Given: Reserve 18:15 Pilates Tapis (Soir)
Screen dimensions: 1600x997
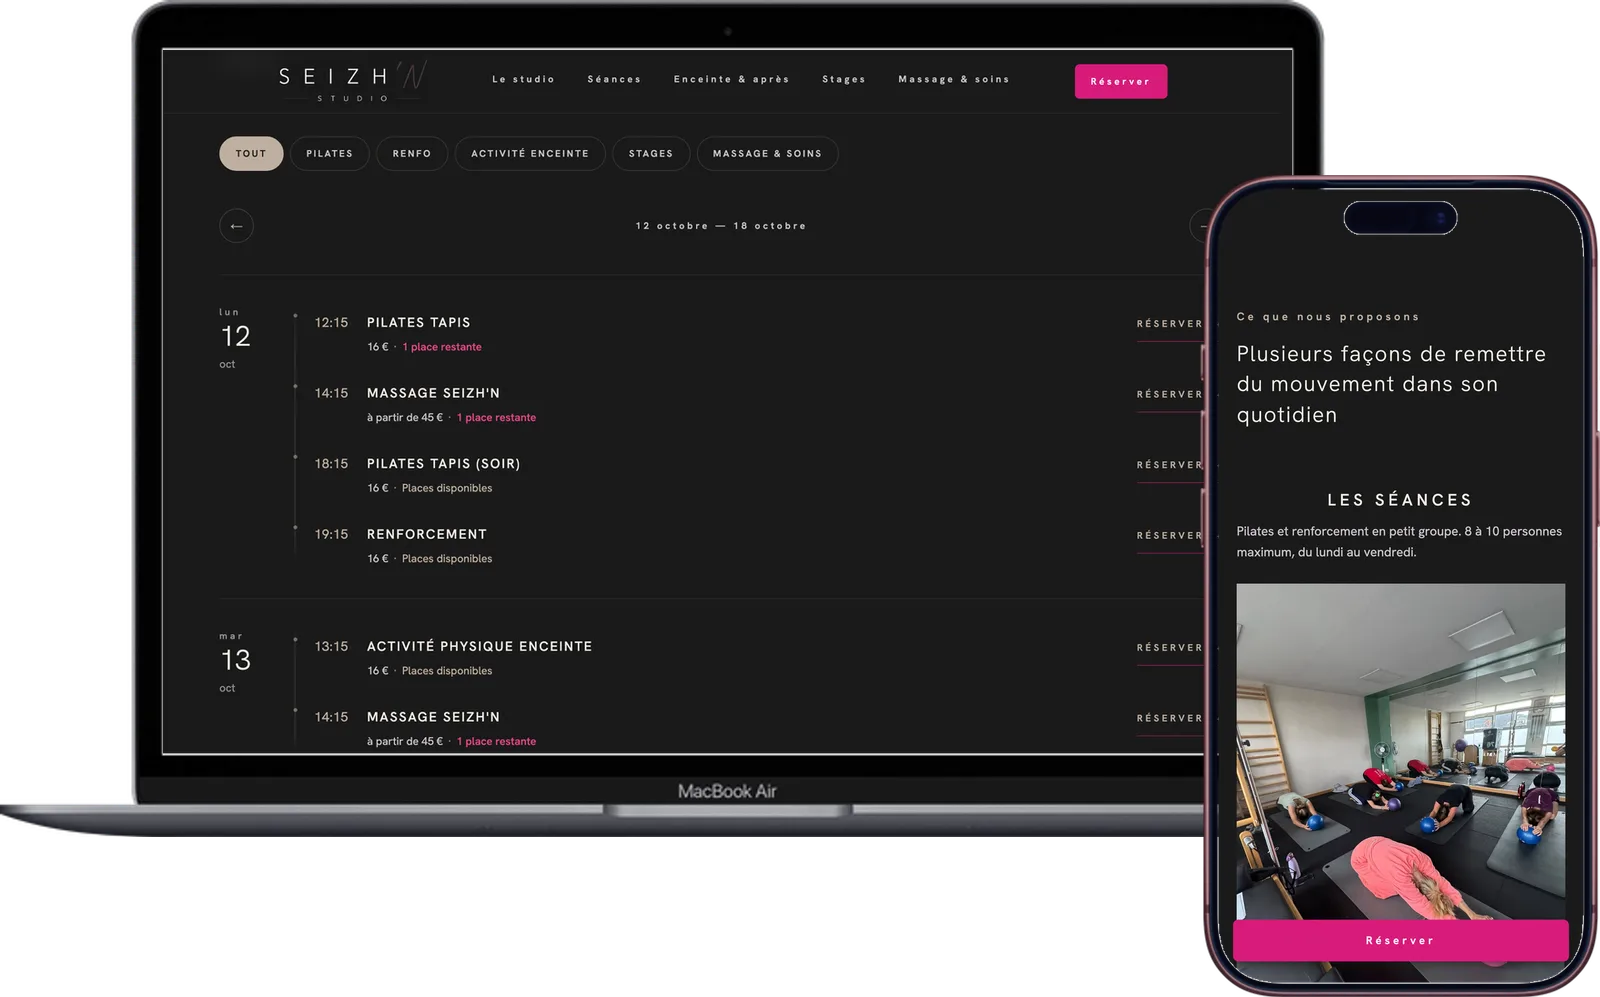Looking at the screenshot, I should pyautogui.click(x=1169, y=465).
